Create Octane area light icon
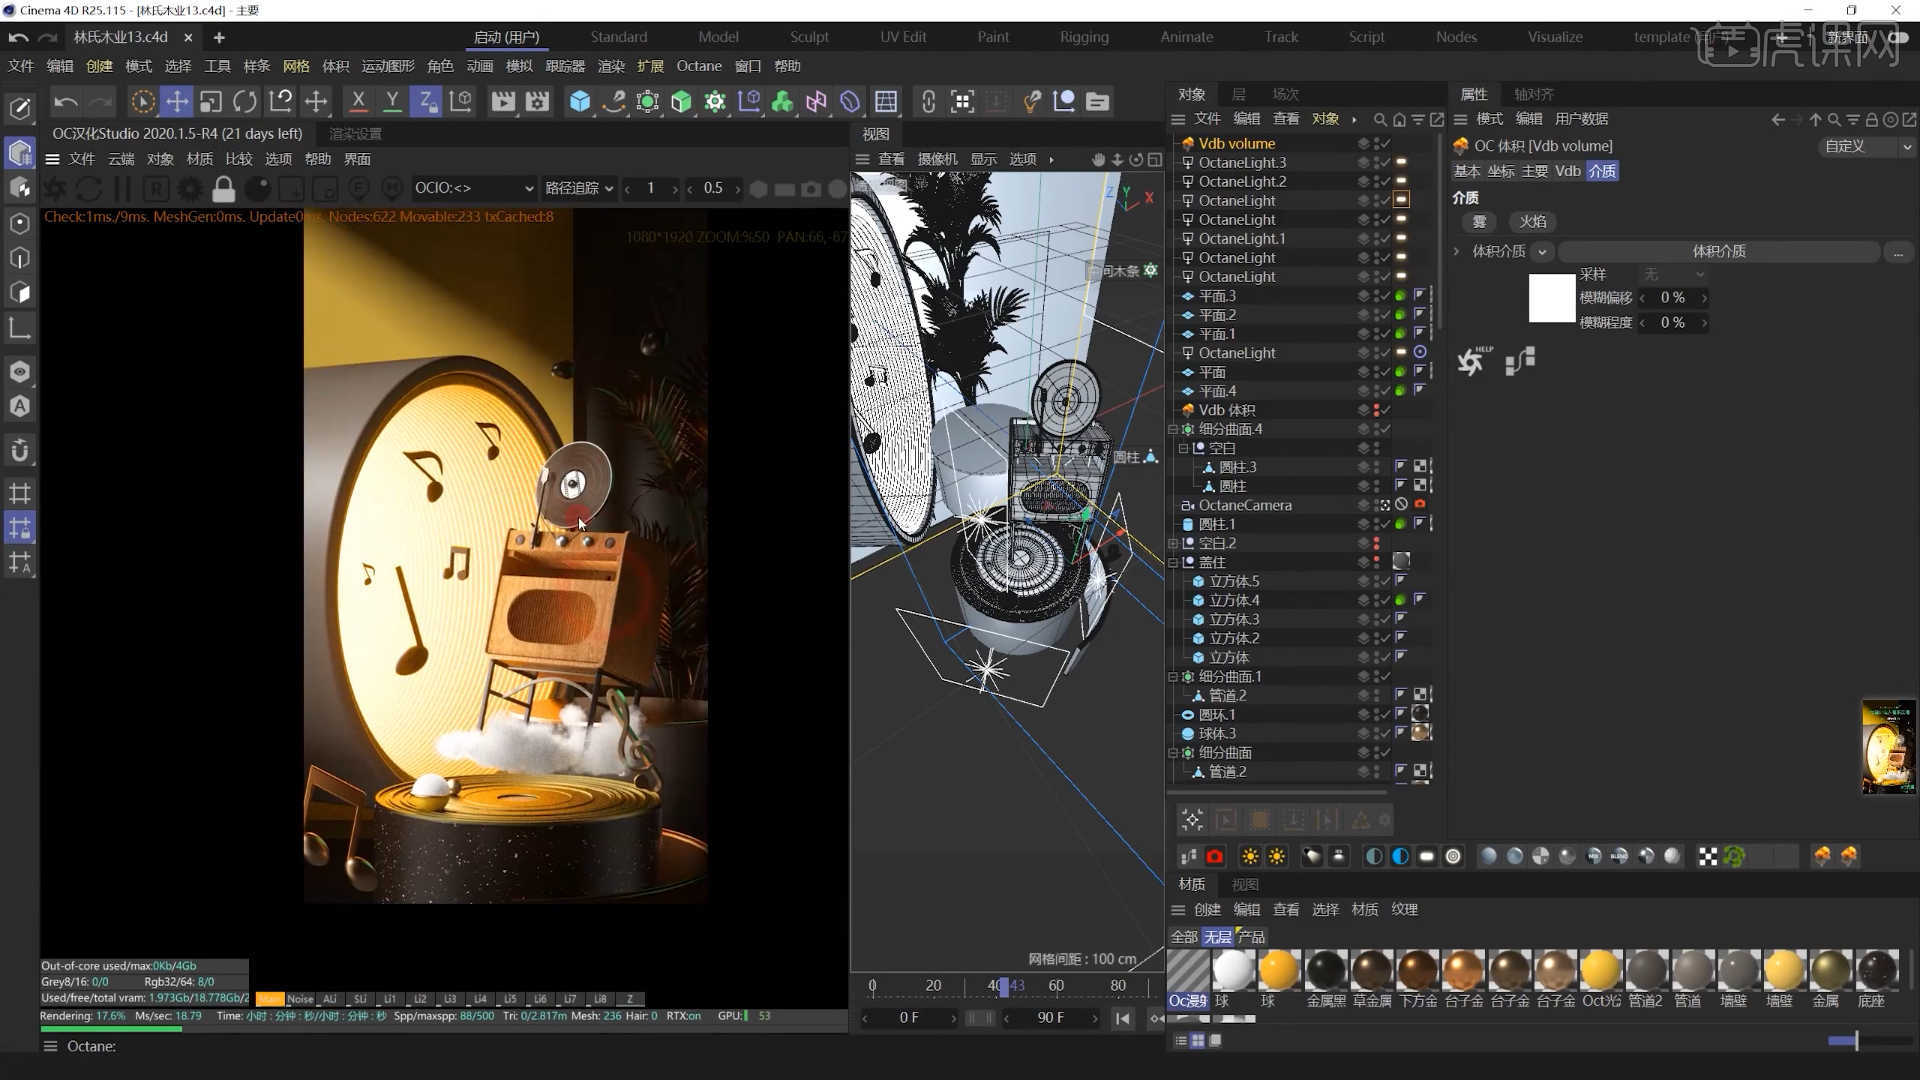 coord(1427,856)
